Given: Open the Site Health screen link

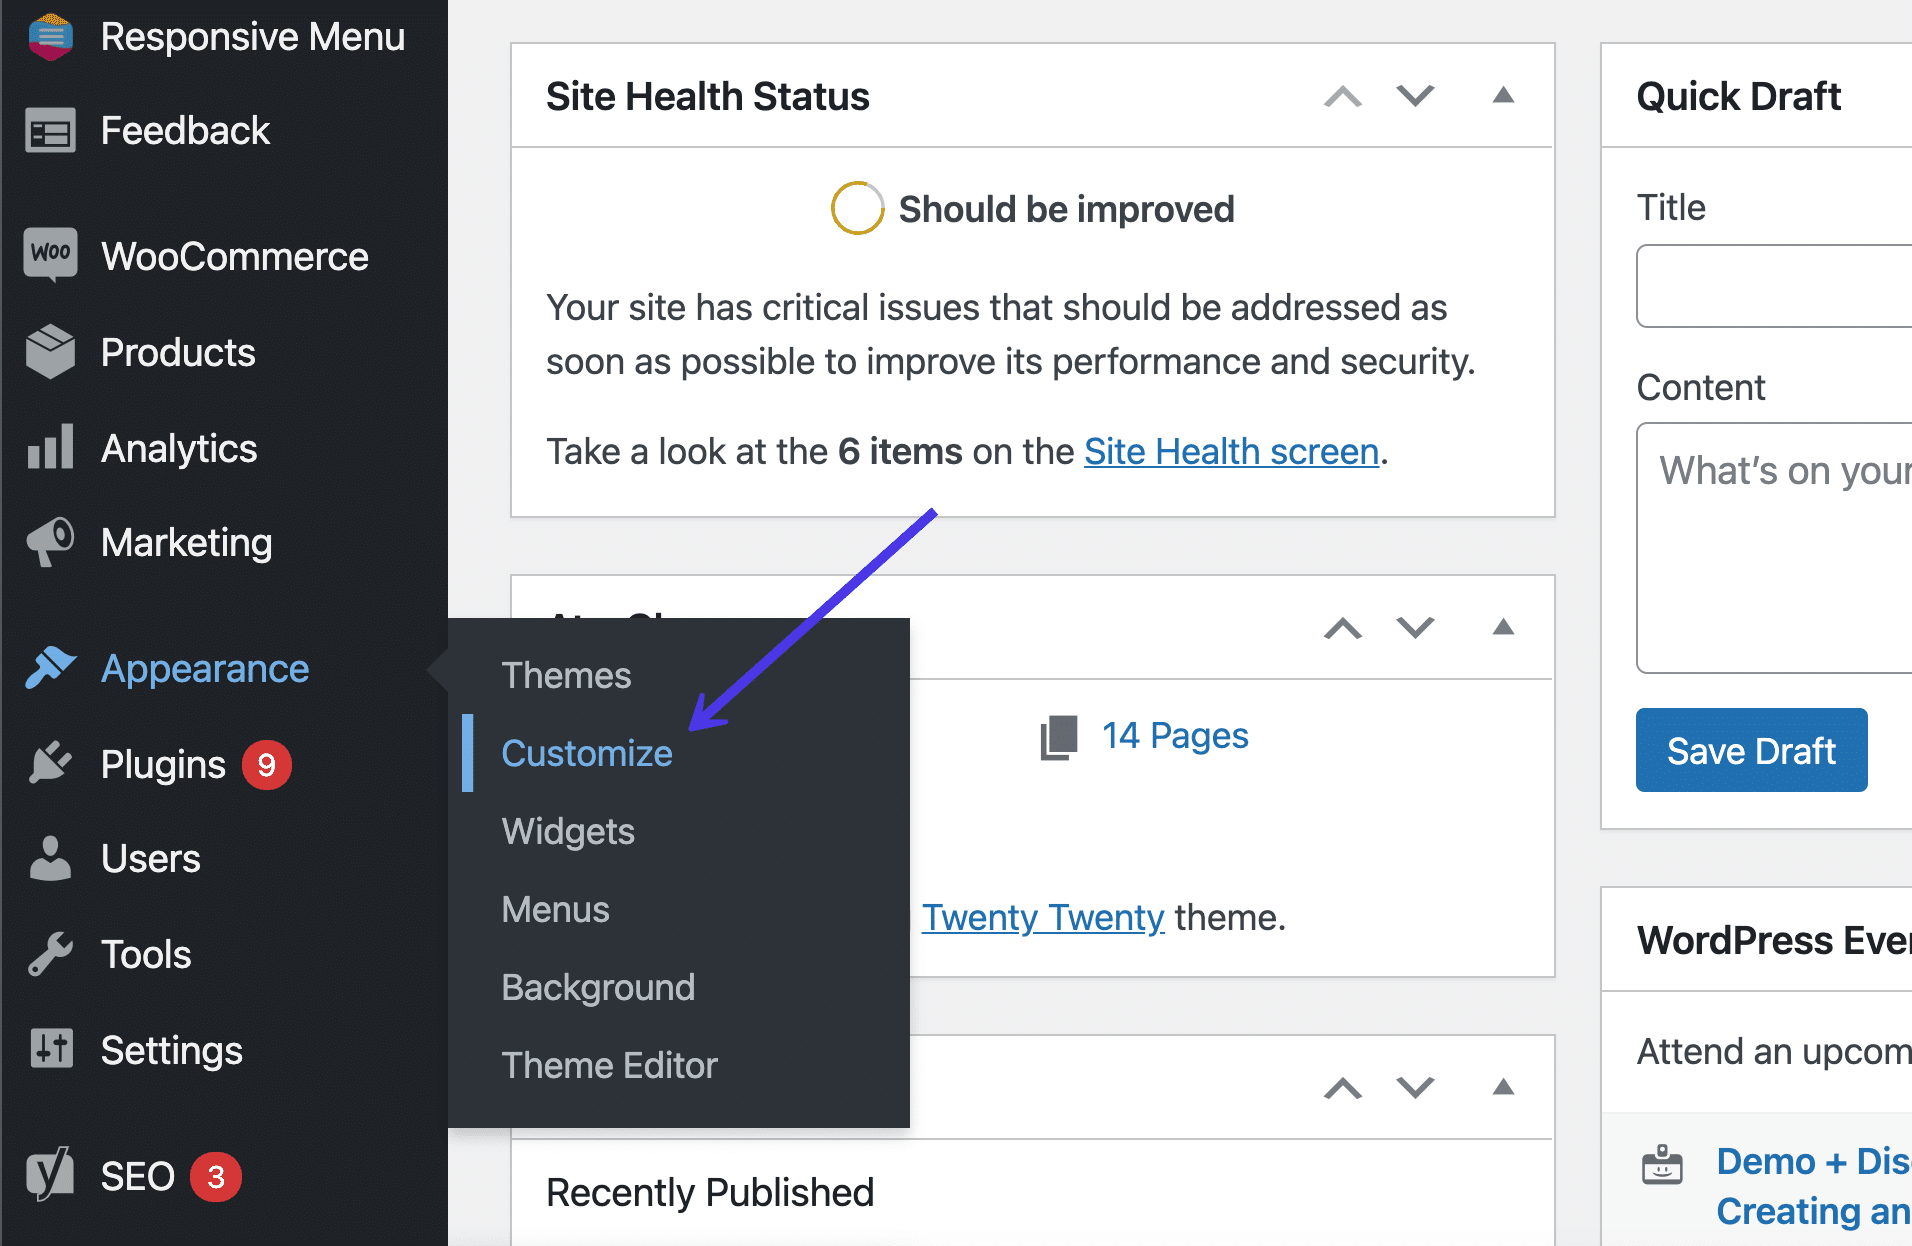Looking at the screenshot, I should pyautogui.click(x=1231, y=451).
